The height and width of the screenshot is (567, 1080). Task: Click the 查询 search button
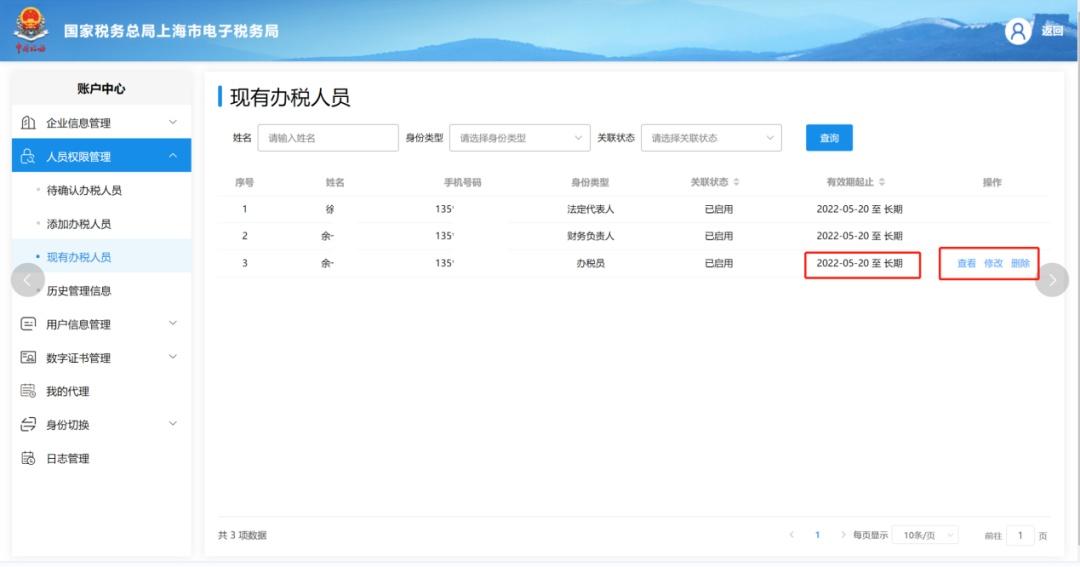pos(829,138)
